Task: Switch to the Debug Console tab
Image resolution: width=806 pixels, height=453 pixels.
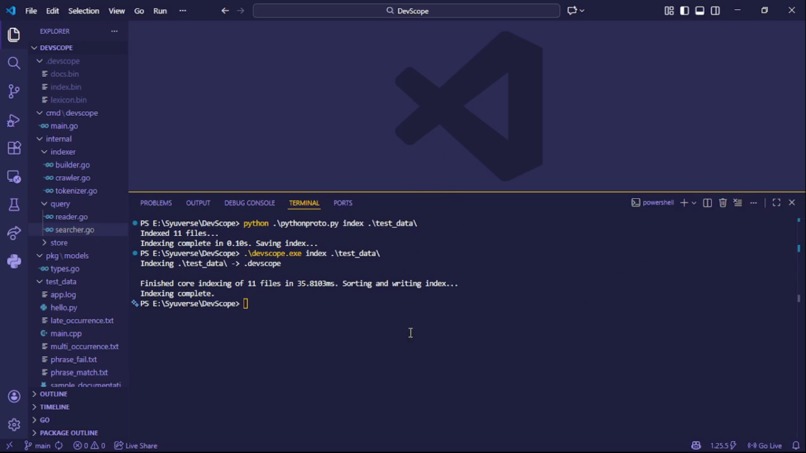Action: 249,203
